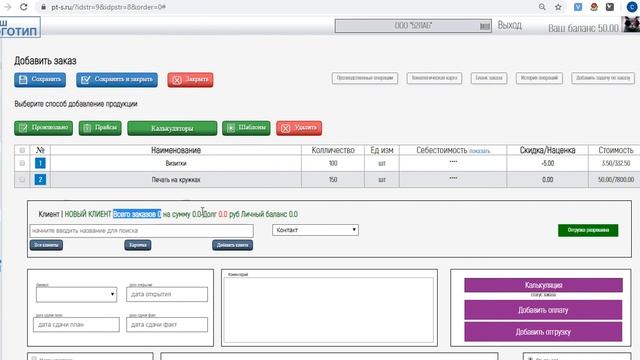Click the green Отгрузка разрешена button
Image resolution: width=640 pixels, height=360 pixels.
[588, 230]
